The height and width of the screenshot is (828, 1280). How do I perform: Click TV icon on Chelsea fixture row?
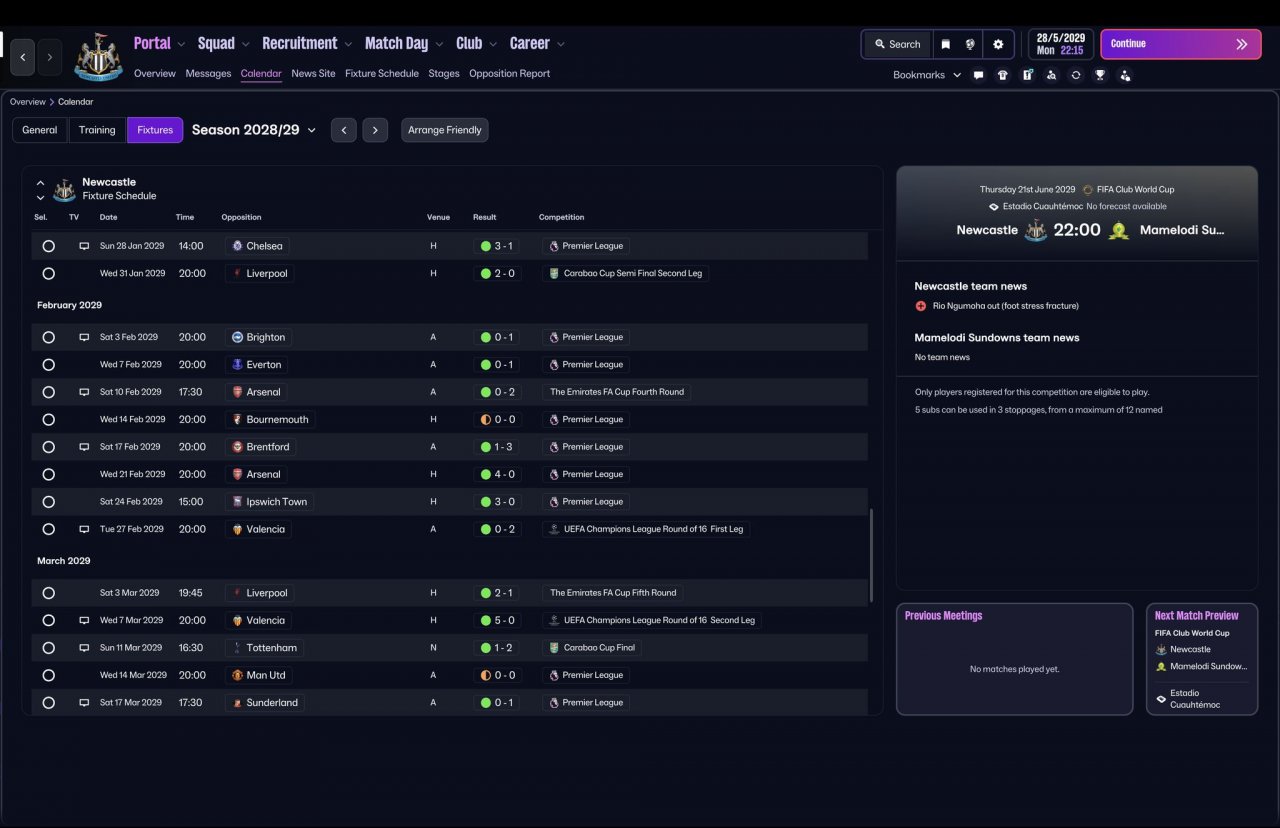(84, 246)
